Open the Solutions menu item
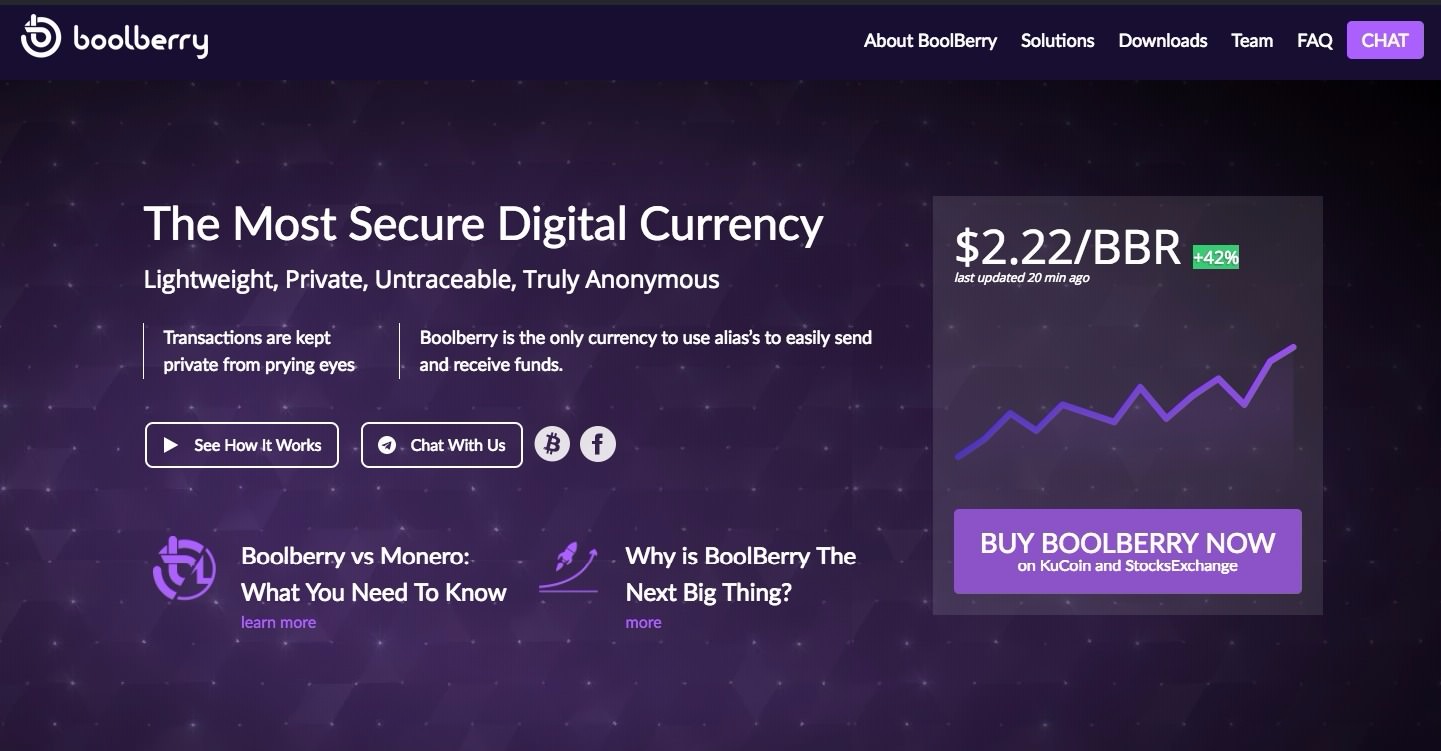The width and height of the screenshot is (1441, 751). tap(1057, 41)
